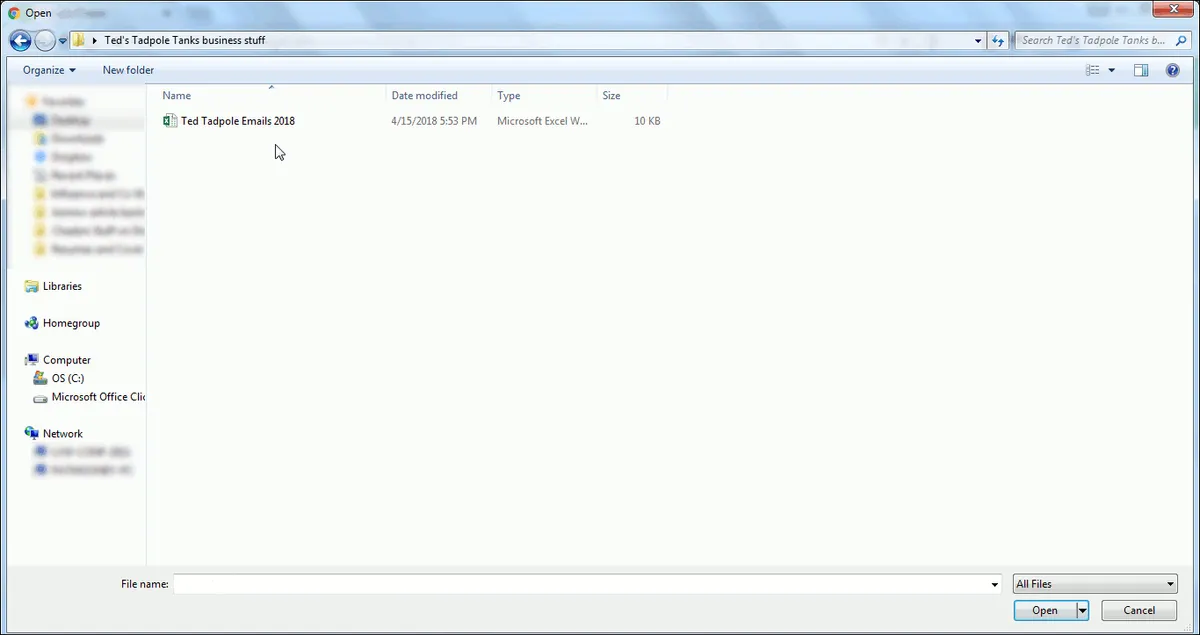Change your view icon button
The image size is (1200, 635).
click(x=1092, y=70)
